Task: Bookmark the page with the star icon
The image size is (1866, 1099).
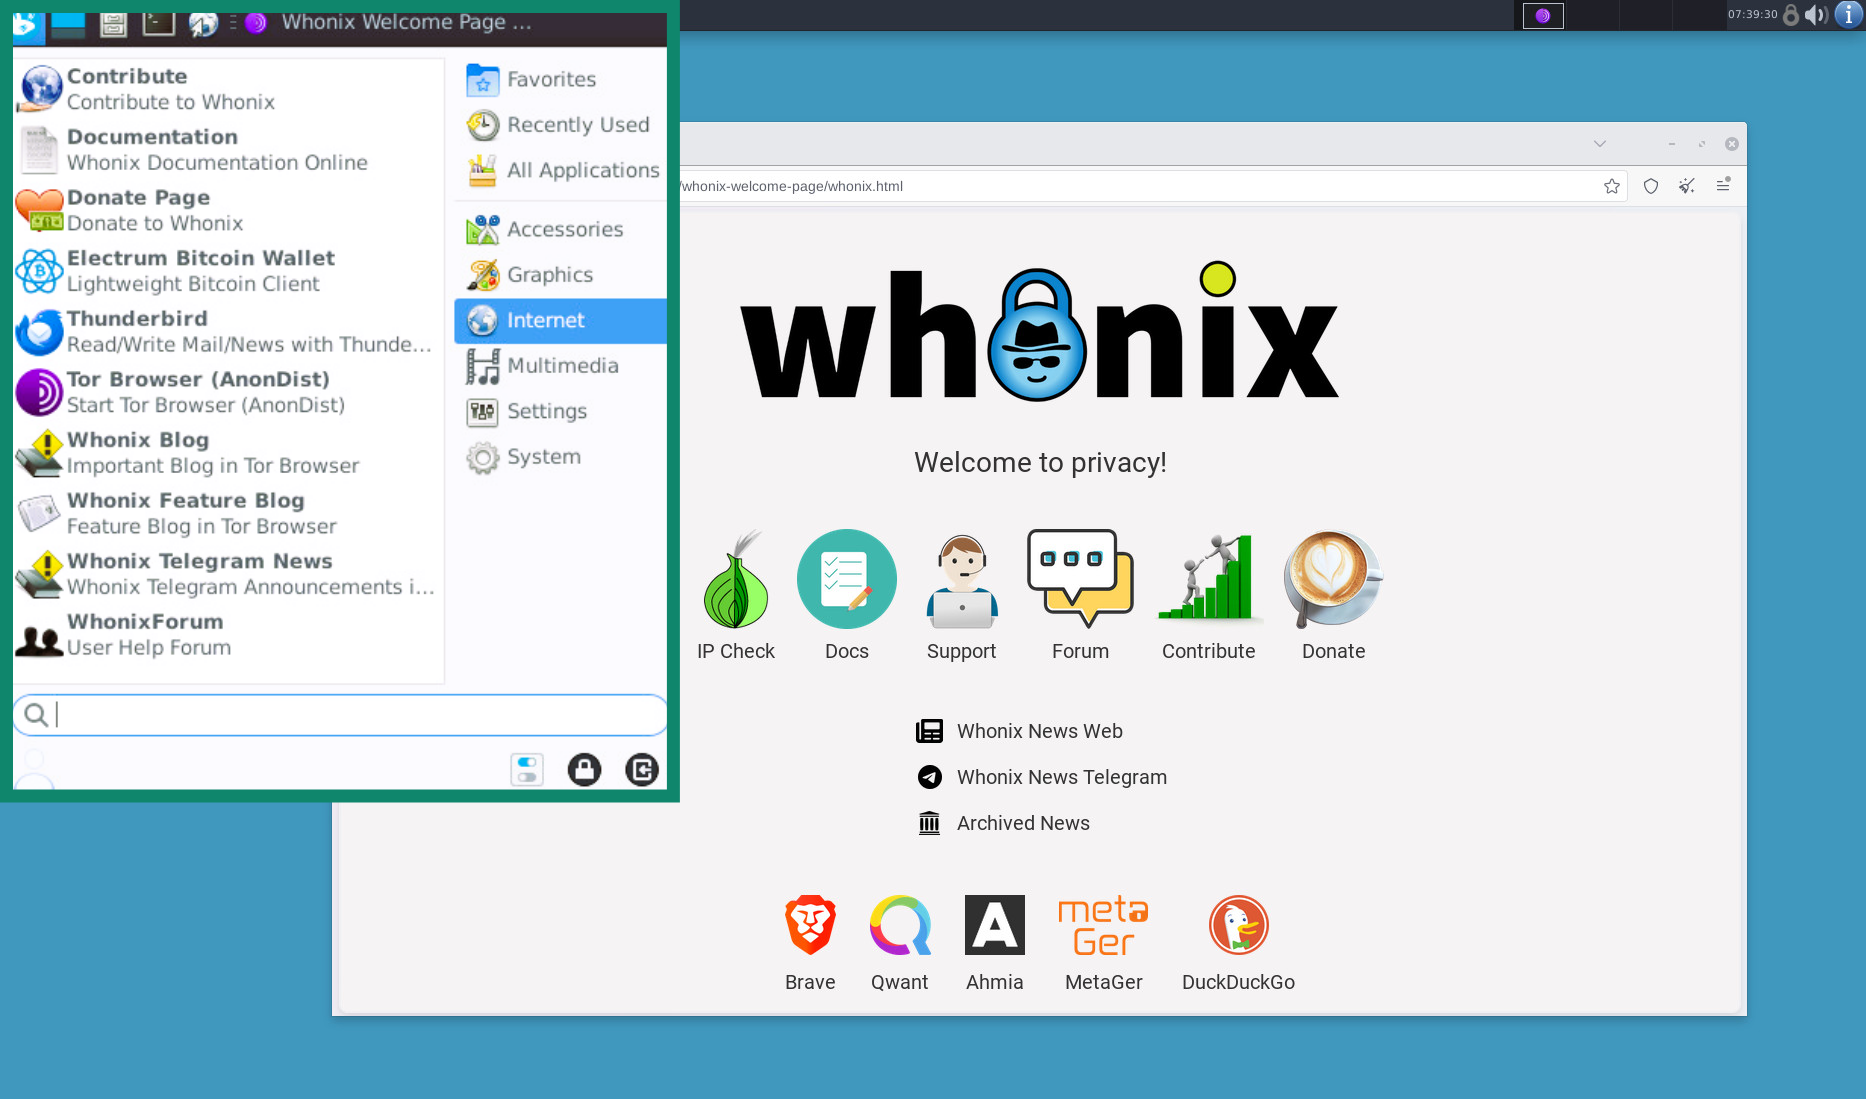Action: coord(1611,185)
